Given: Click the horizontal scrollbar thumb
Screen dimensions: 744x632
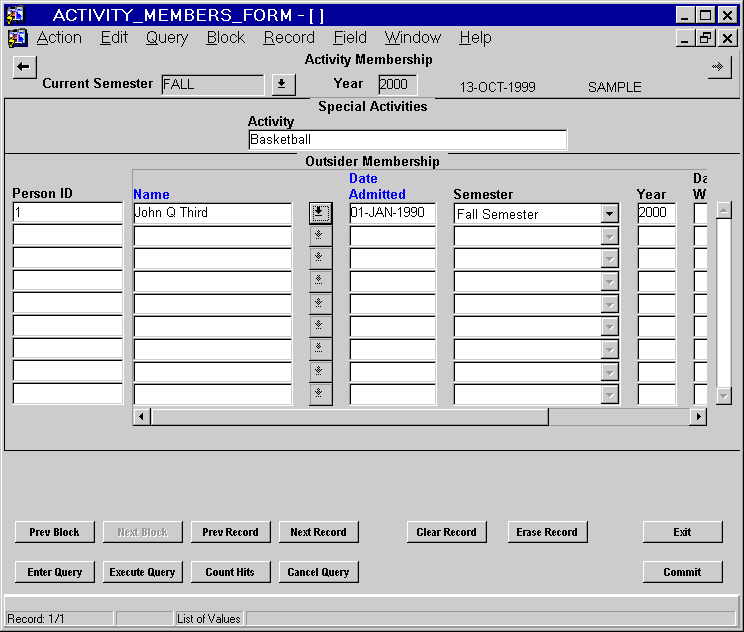Looking at the screenshot, I should pos(350,417).
